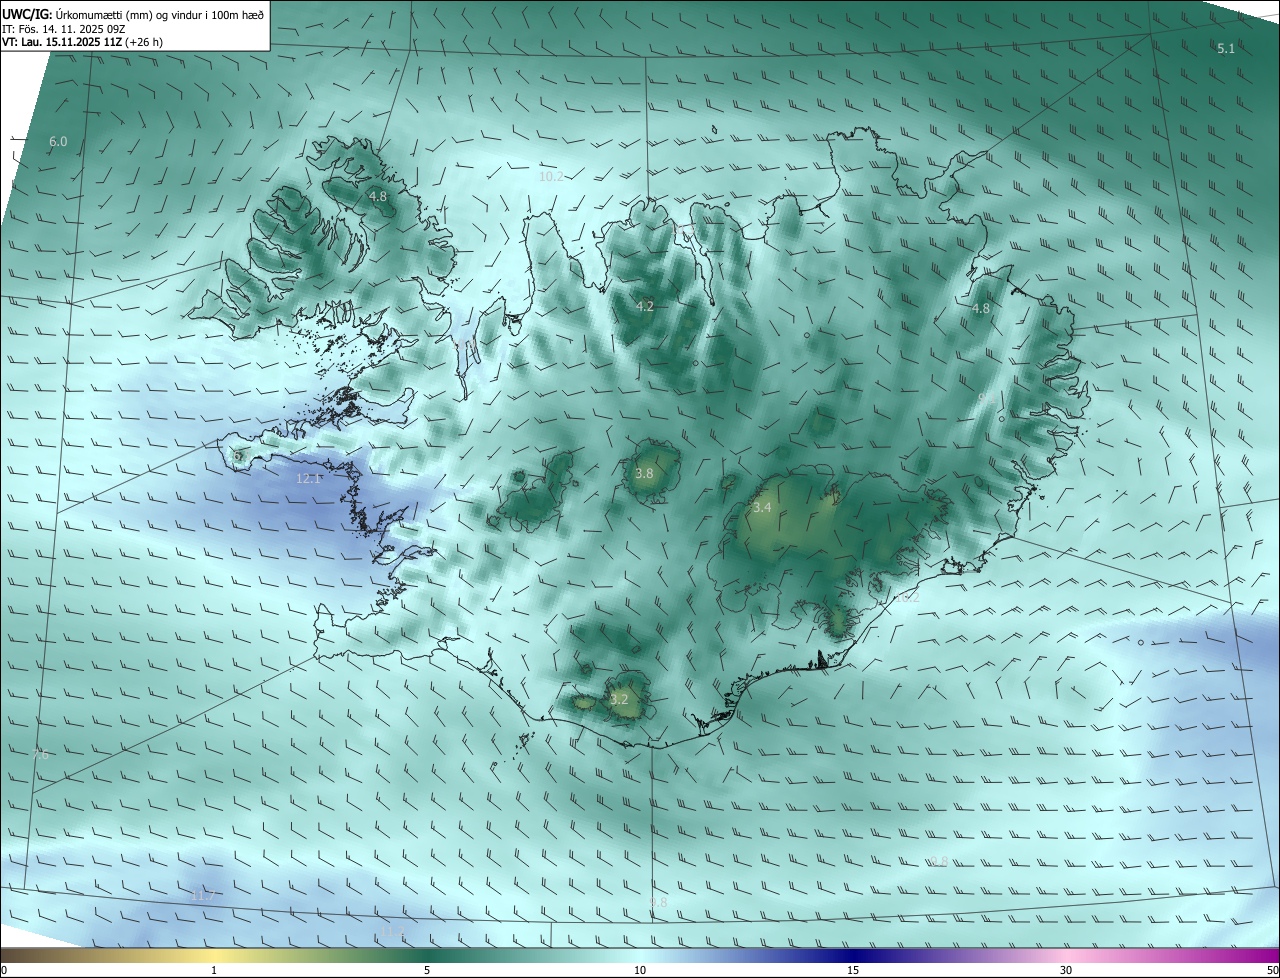
Task: Click the 4.8 value on the Westfjords peninsula
Action: point(377,197)
